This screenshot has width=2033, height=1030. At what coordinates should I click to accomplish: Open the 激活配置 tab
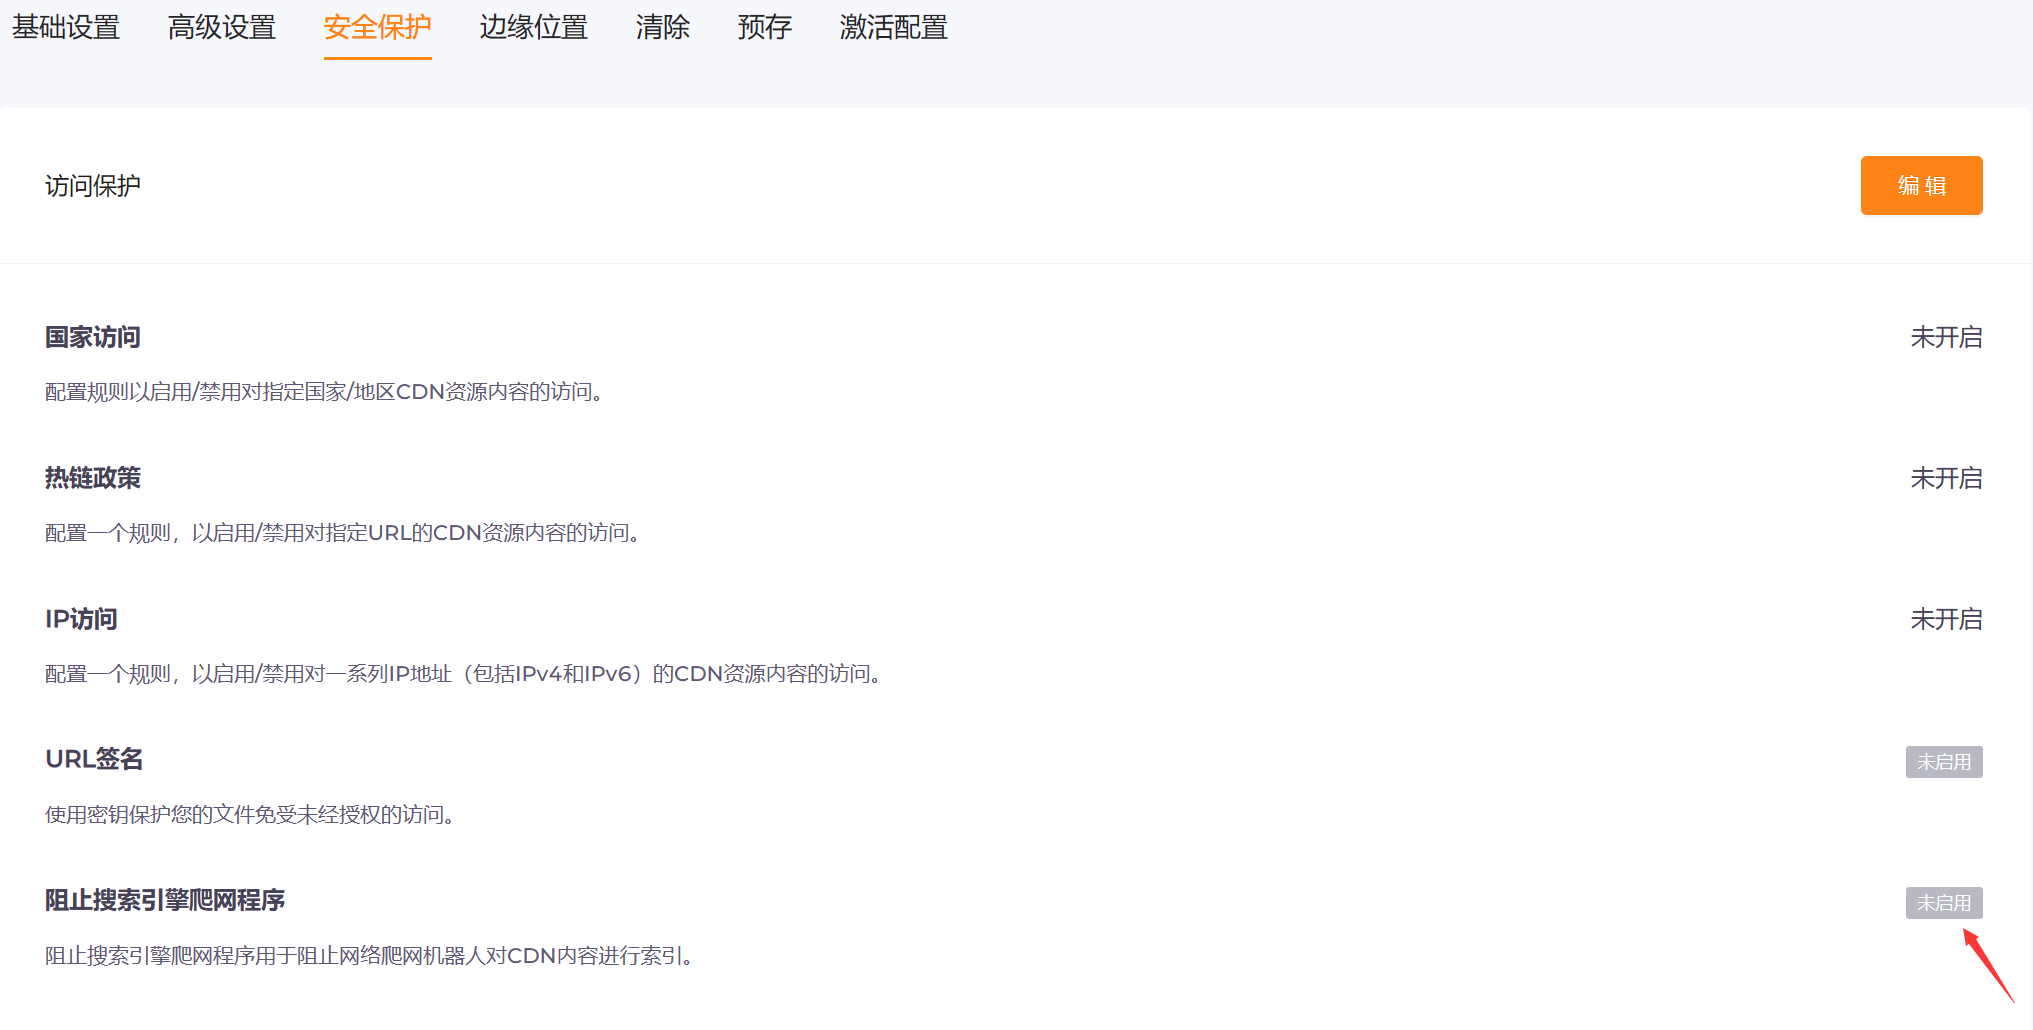[x=893, y=28]
